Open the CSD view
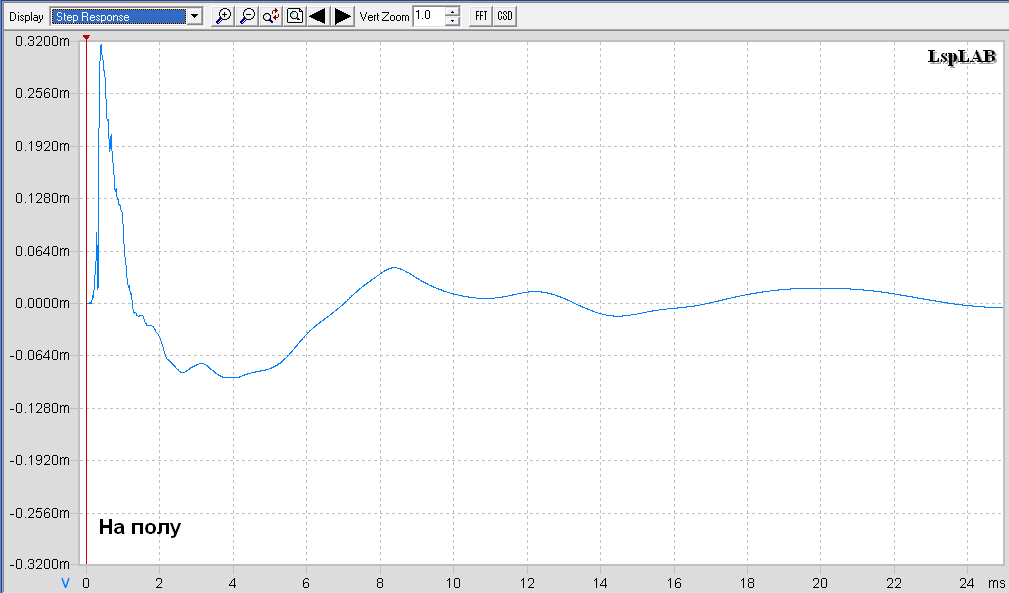This screenshot has width=1009, height=593. pos(505,16)
